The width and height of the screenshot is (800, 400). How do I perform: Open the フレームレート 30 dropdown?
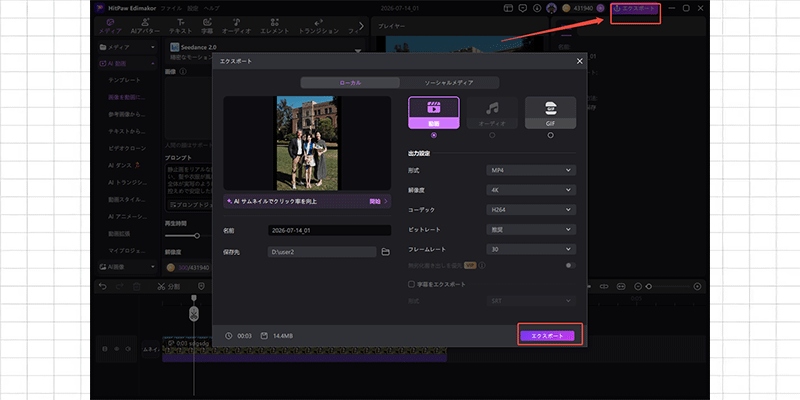pyautogui.click(x=531, y=249)
